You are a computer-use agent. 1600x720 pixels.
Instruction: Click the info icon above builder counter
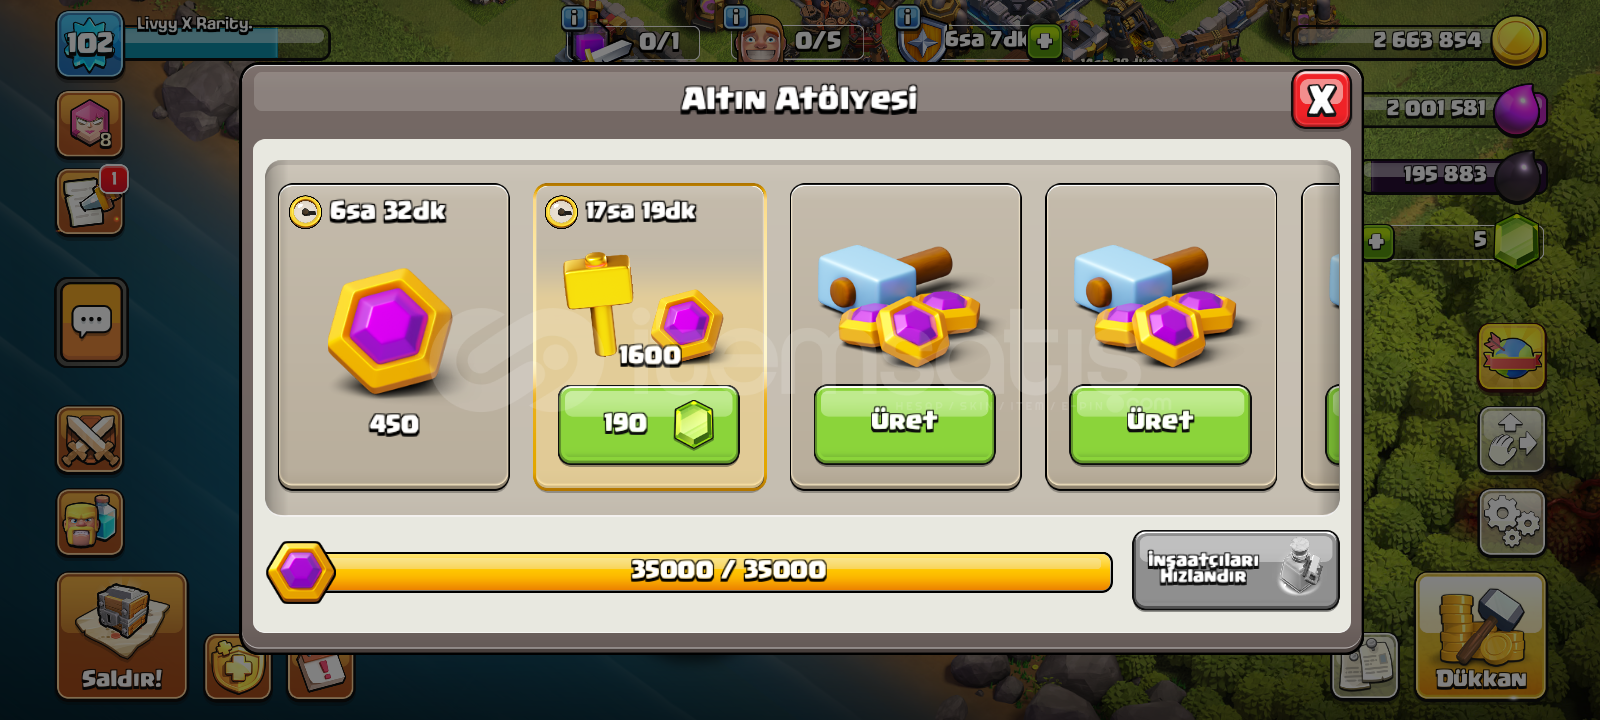pos(735,17)
